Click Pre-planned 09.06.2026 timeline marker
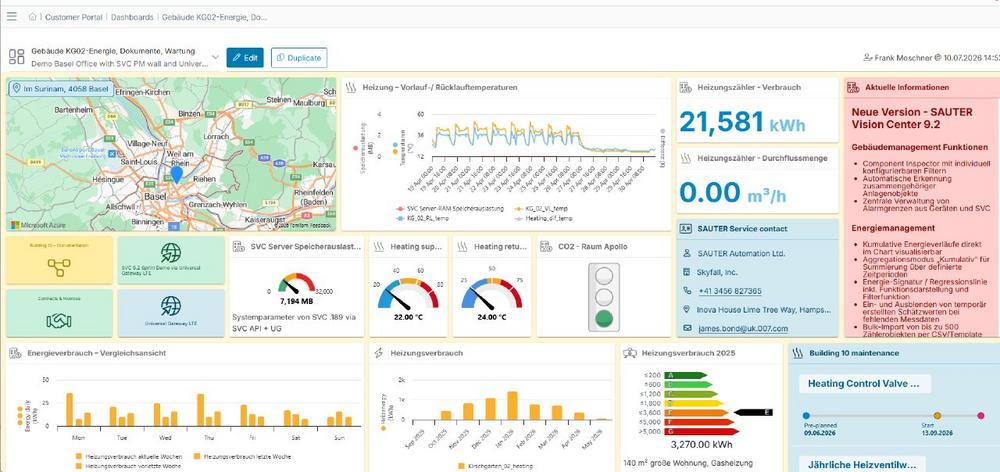Image resolution: width=1000 pixels, height=472 pixels. 806,416
